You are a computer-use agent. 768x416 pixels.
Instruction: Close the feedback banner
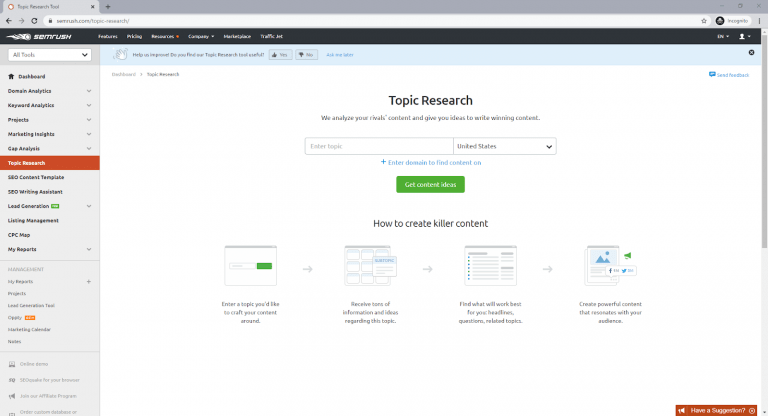click(x=751, y=52)
